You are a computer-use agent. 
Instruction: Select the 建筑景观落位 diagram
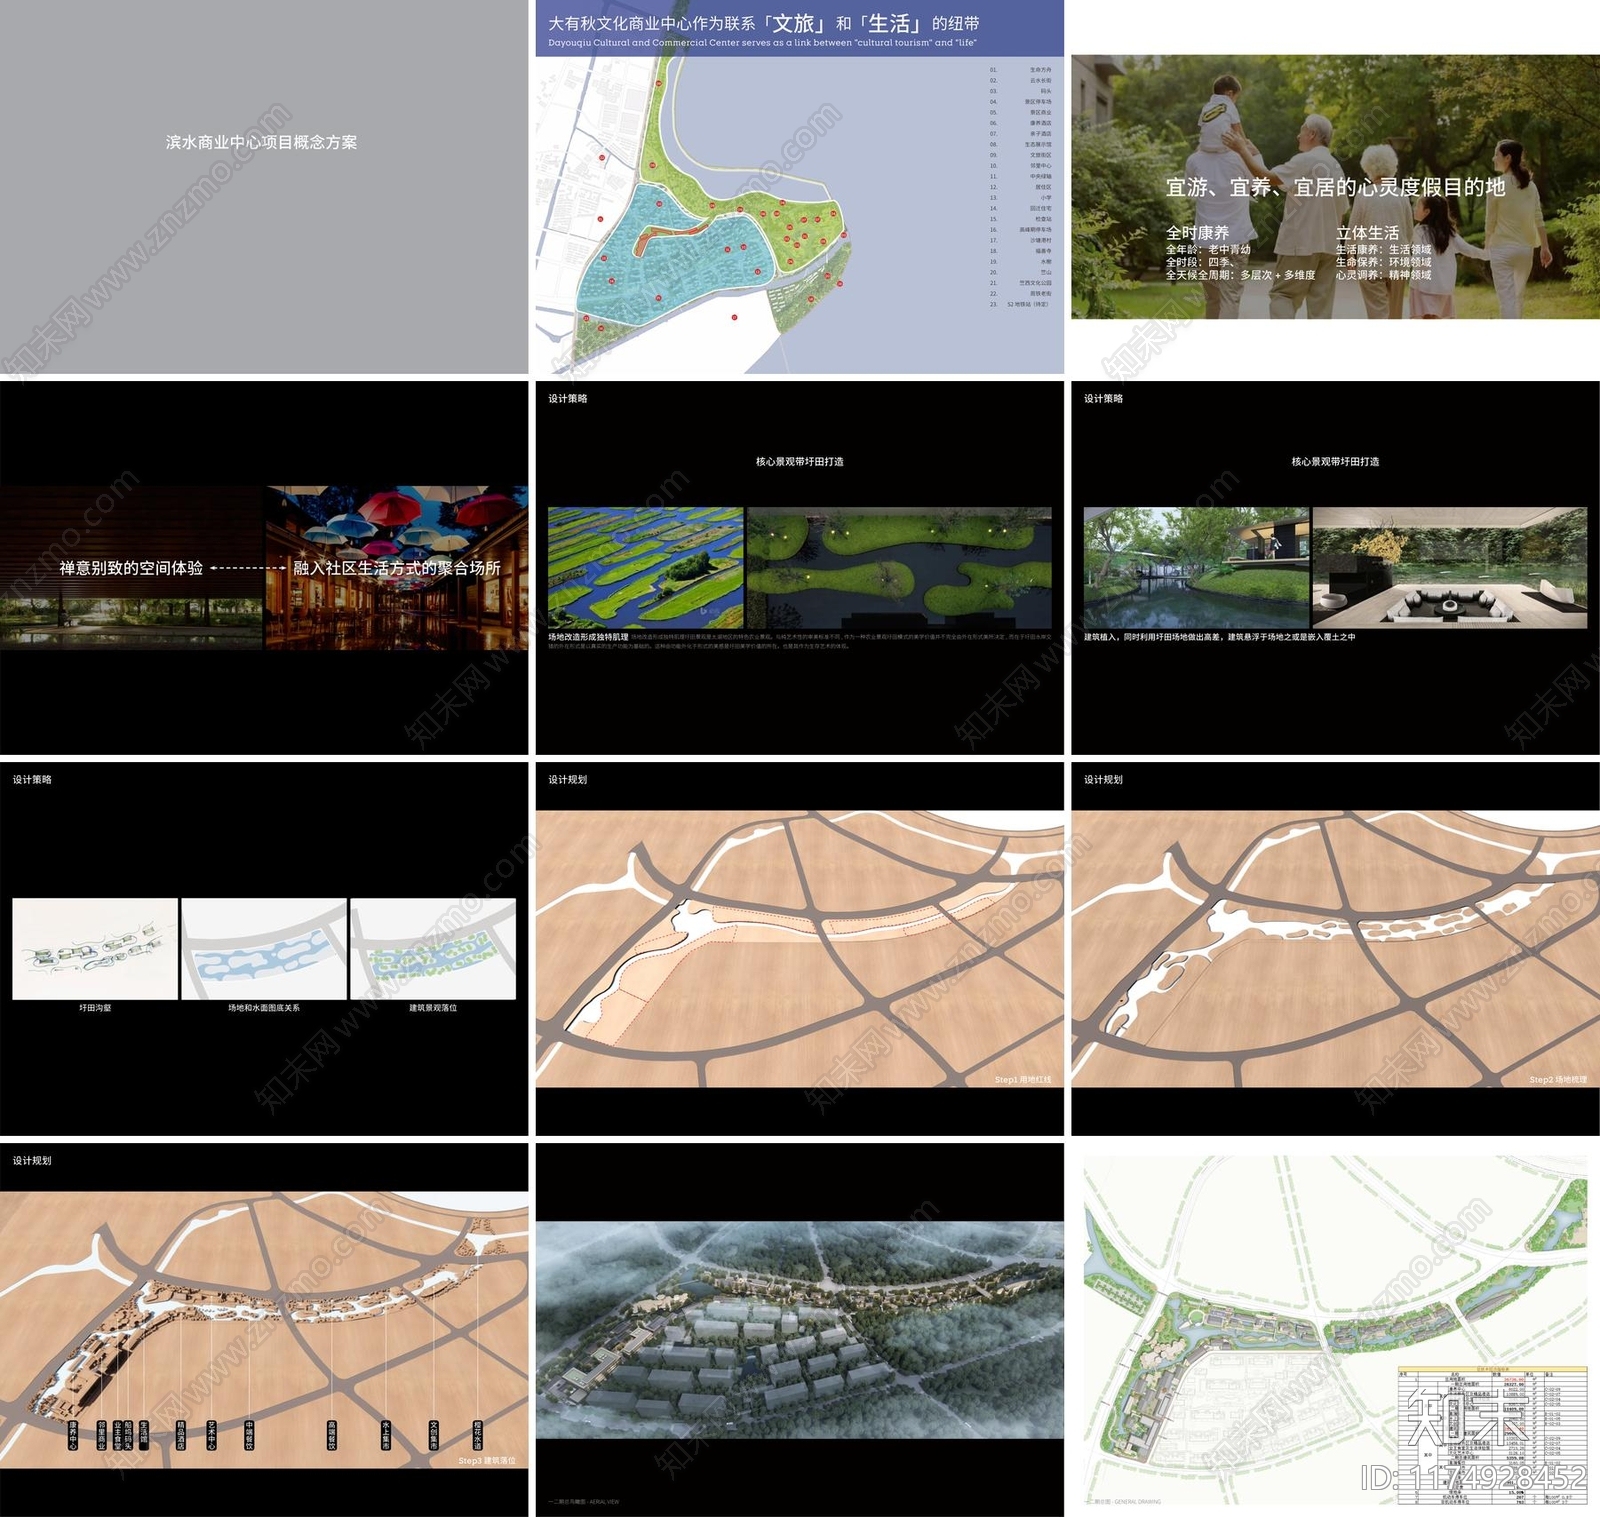coord(433,948)
